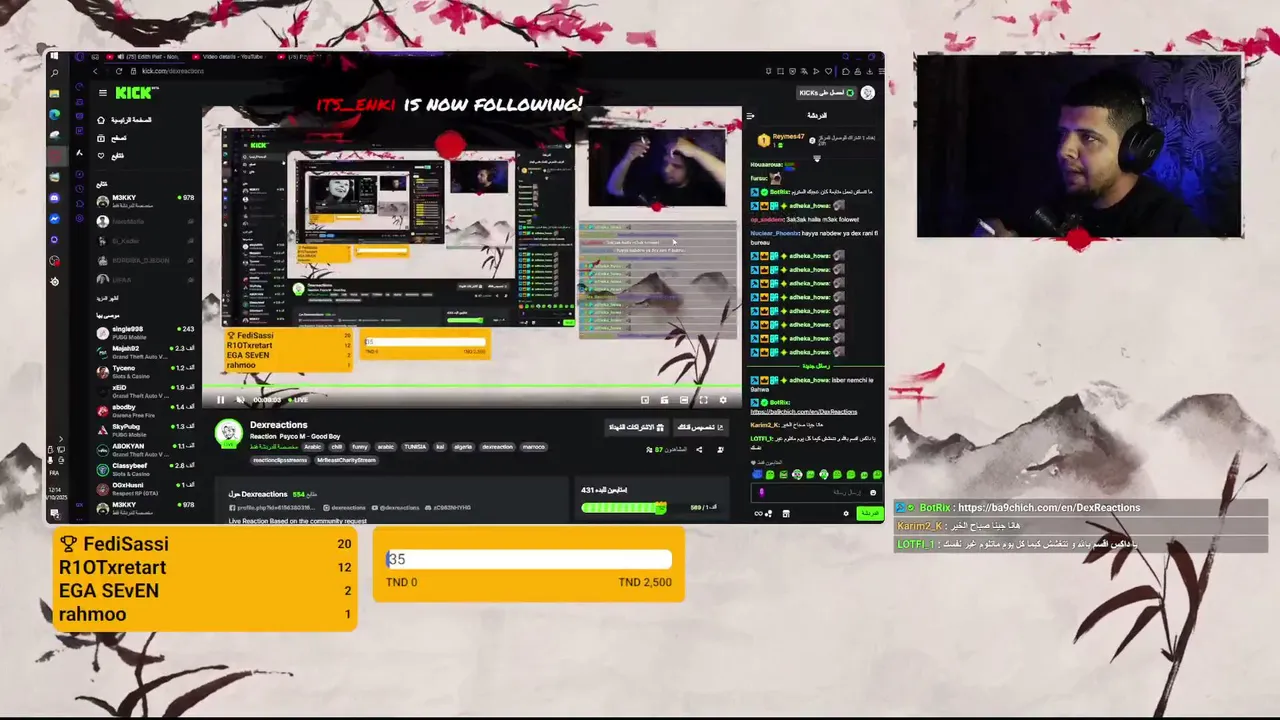
Task: Click the subscribe button beside gift subs
Action: click(700, 427)
